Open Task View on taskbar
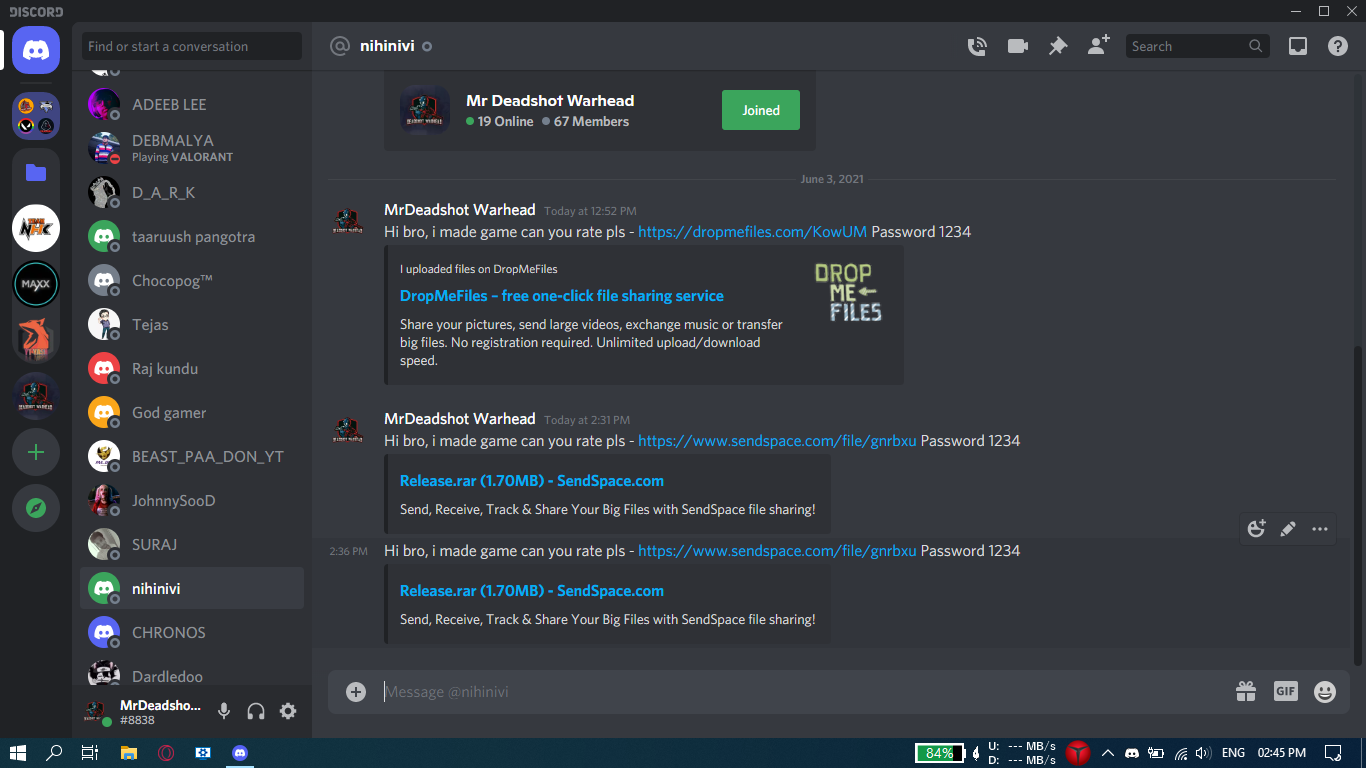 pyautogui.click(x=90, y=753)
